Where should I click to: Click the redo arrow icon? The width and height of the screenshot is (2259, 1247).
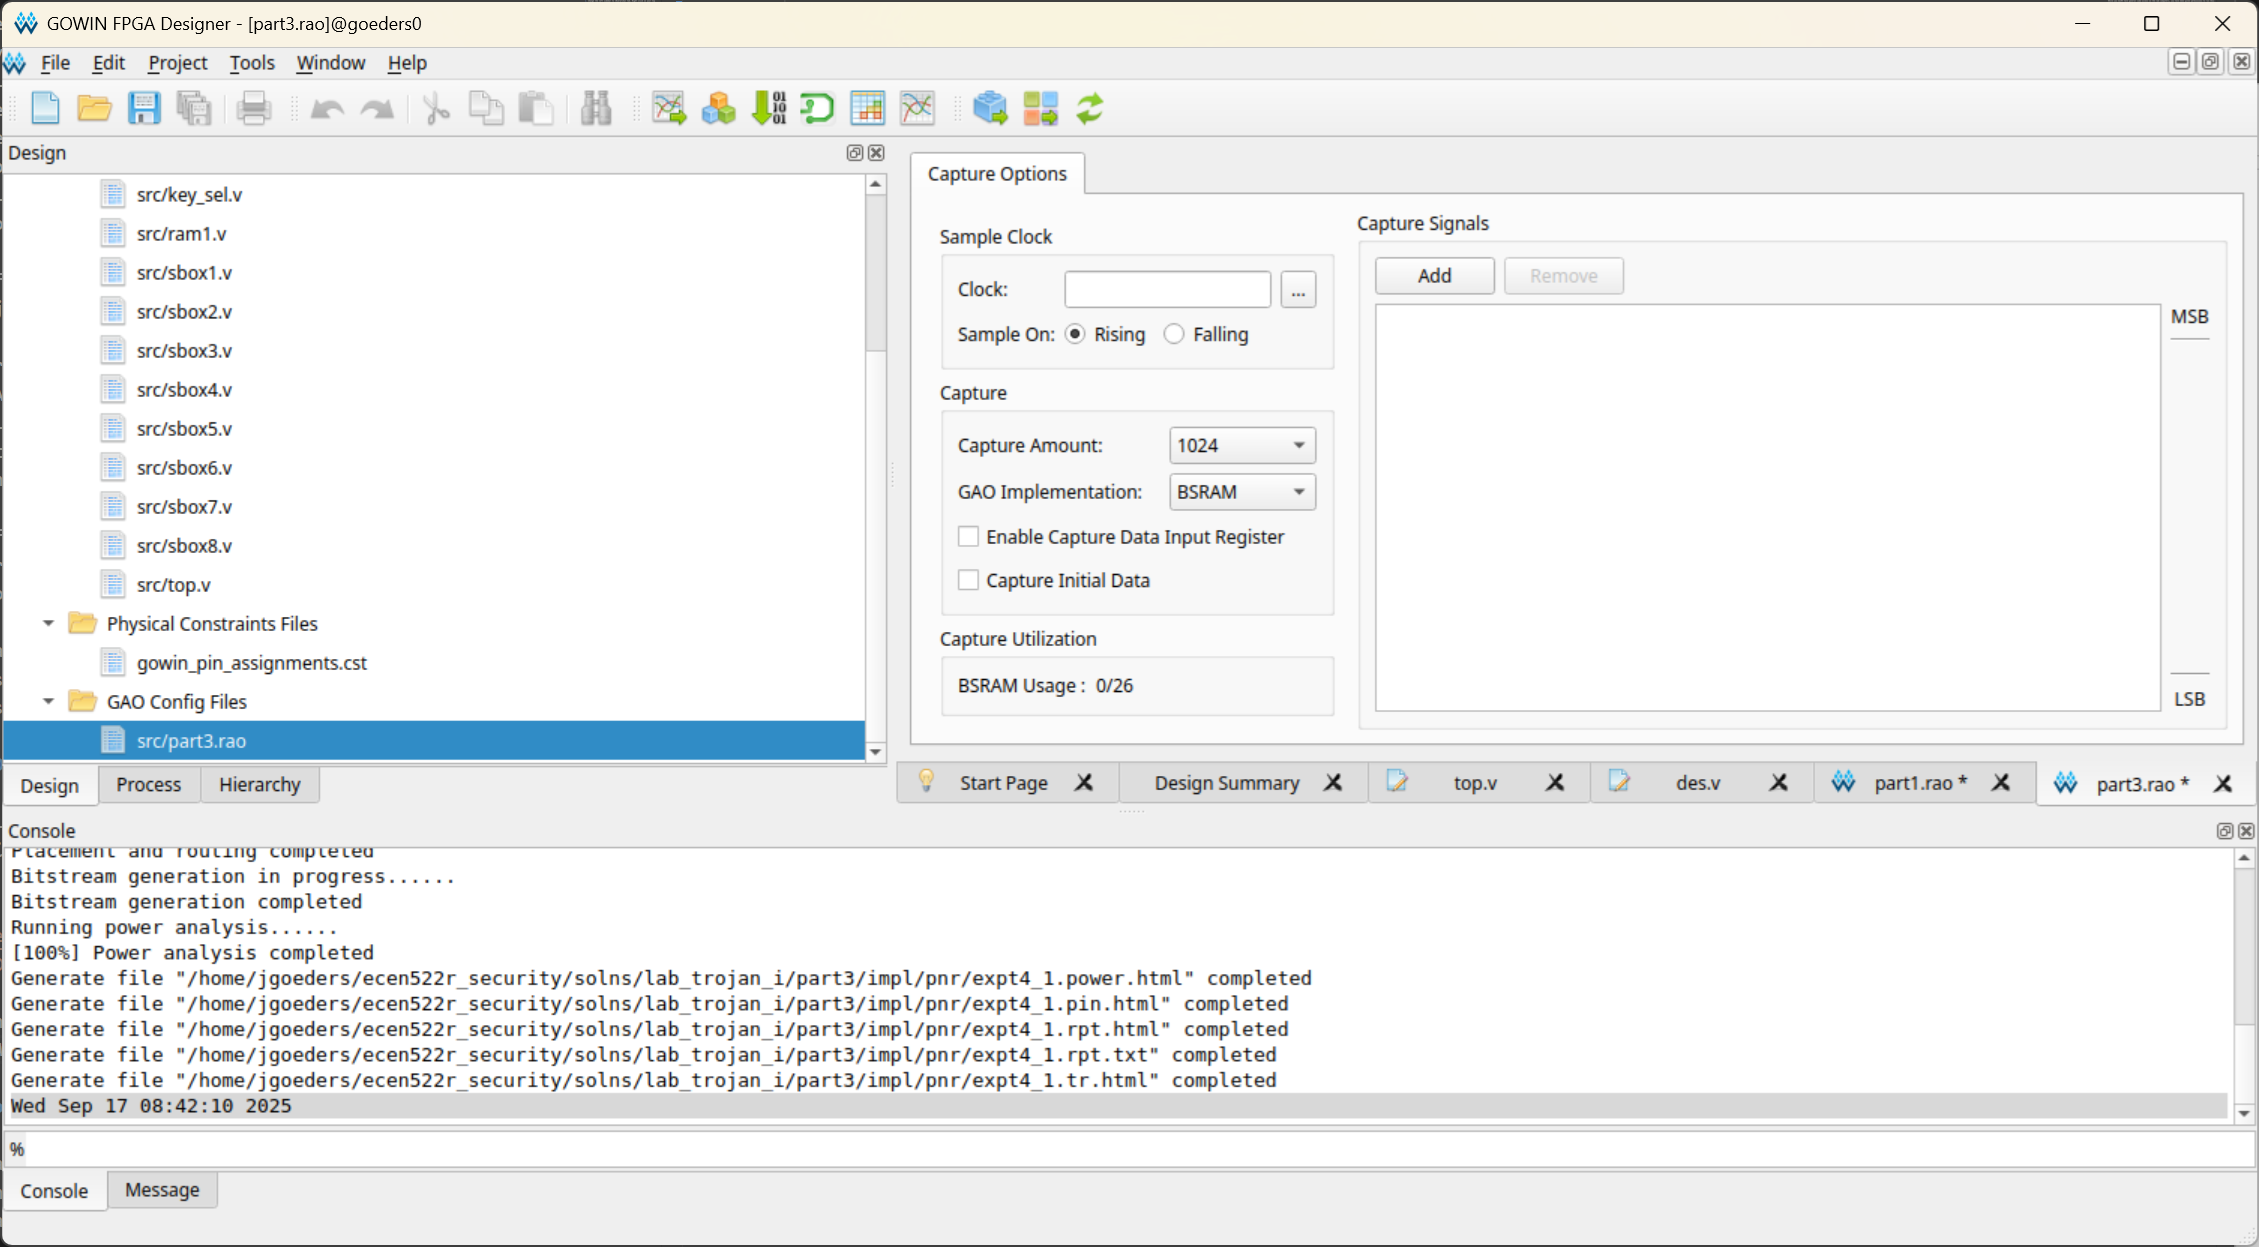pos(377,108)
